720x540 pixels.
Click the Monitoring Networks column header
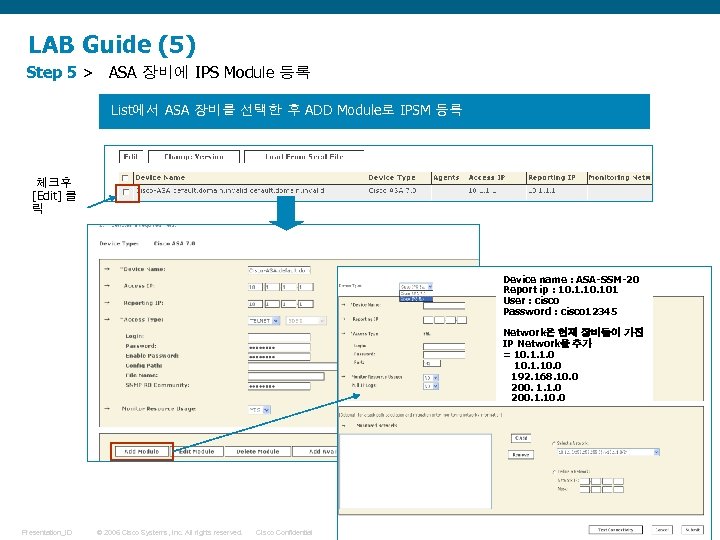(x=619, y=178)
